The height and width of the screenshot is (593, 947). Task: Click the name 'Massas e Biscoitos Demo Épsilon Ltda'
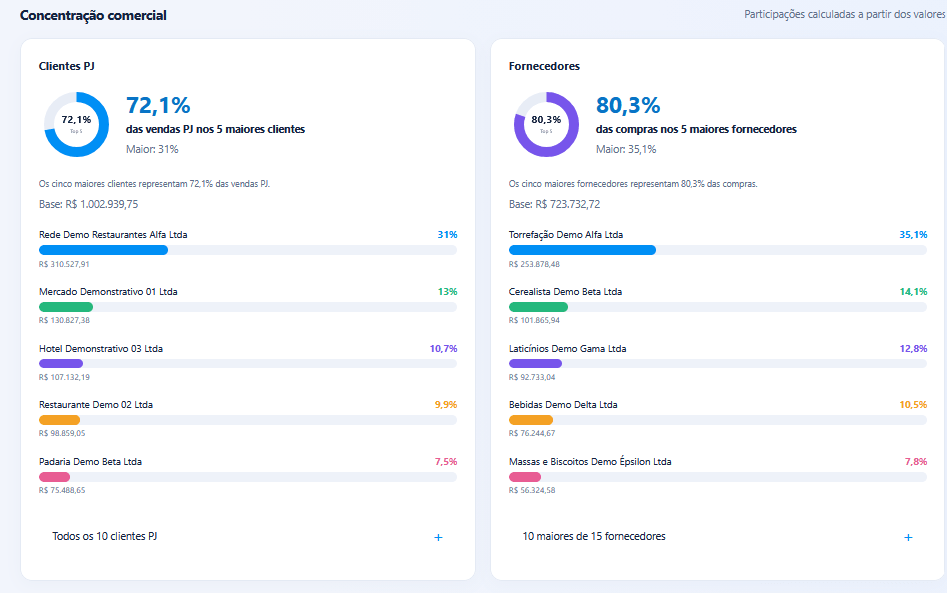coord(590,461)
